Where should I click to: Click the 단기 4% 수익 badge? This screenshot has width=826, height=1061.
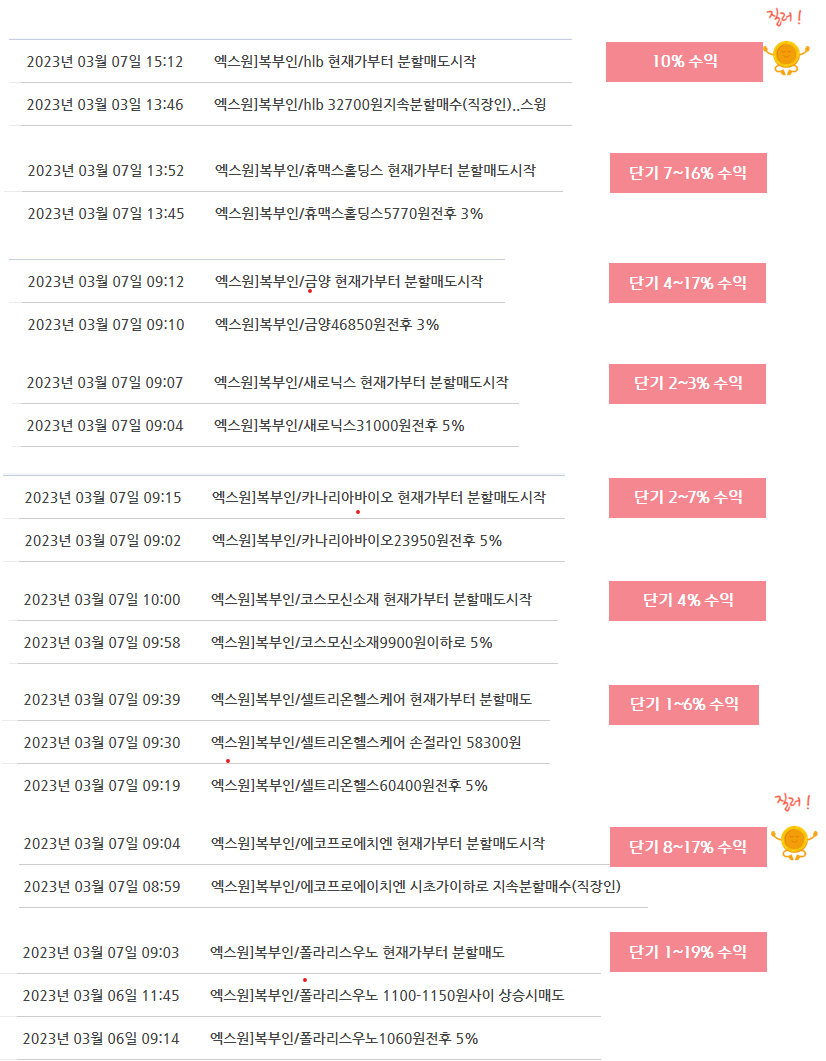click(687, 601)
